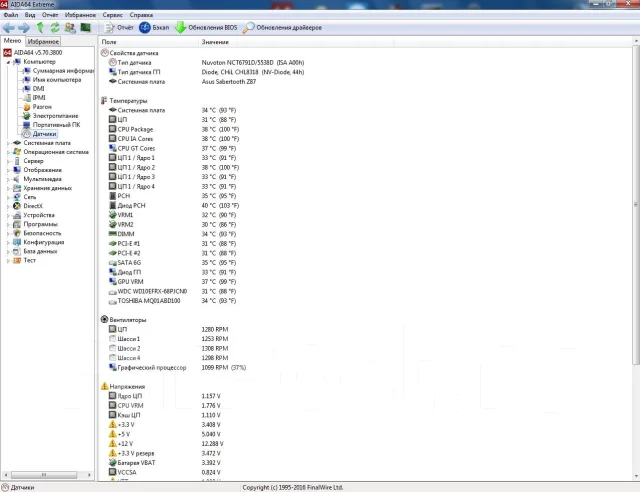Select the Температуры section heading
Image resolution: width=640 pixels, height=492 pixels.
click(x=128, y=100)
